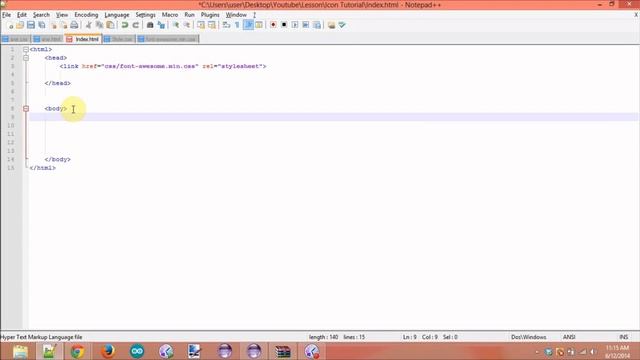The width and height of the screenshot is (640, 360).
Task: Close the current document via toolbar icon
Action: pyautogui.click(x=53, y=25)
